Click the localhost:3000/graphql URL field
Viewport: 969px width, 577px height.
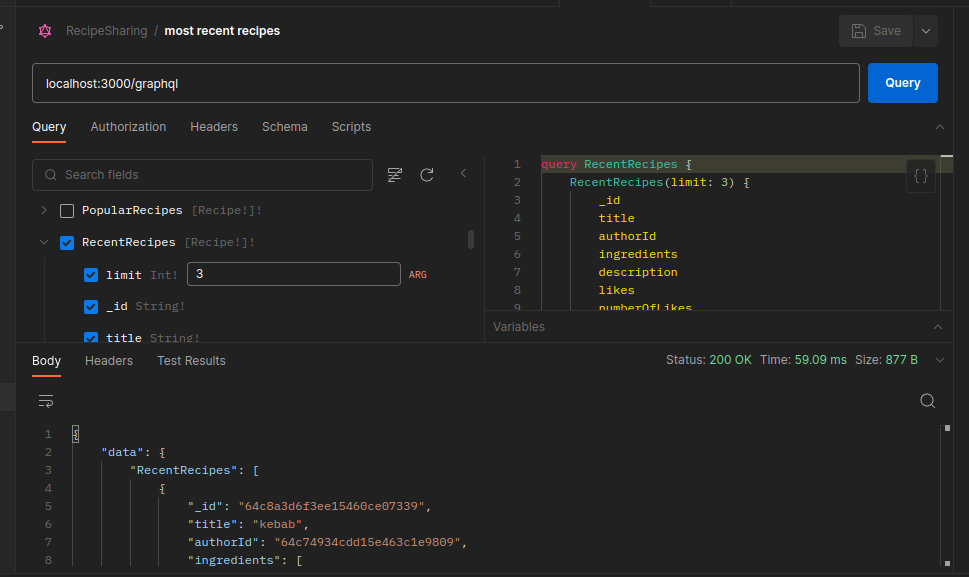click(446, 83)
